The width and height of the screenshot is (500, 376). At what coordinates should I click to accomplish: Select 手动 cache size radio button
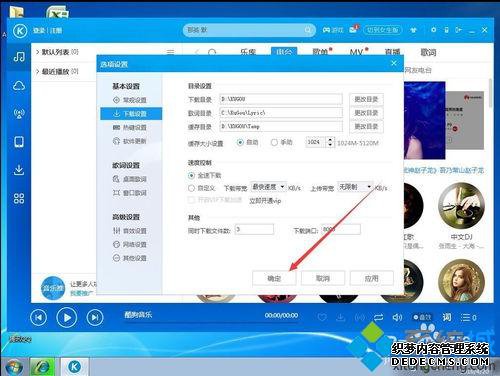pos(274,142)
